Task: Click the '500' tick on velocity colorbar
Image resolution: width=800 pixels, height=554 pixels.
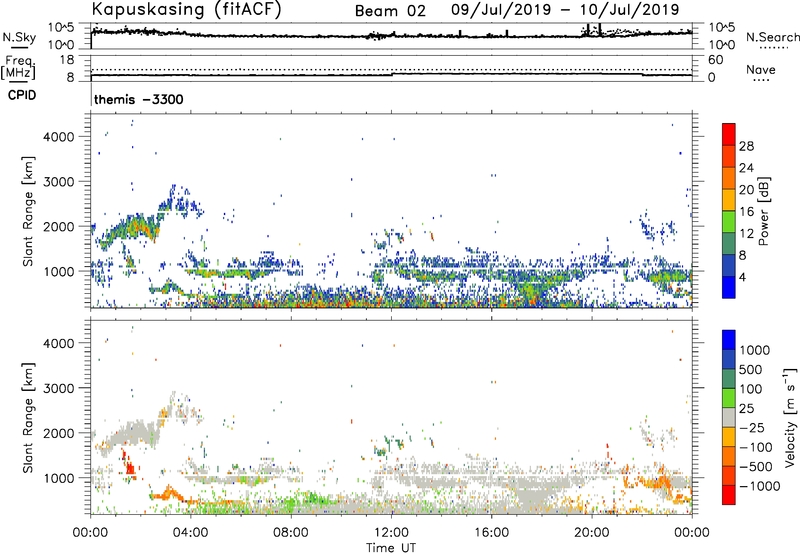Action: (751, 370)
